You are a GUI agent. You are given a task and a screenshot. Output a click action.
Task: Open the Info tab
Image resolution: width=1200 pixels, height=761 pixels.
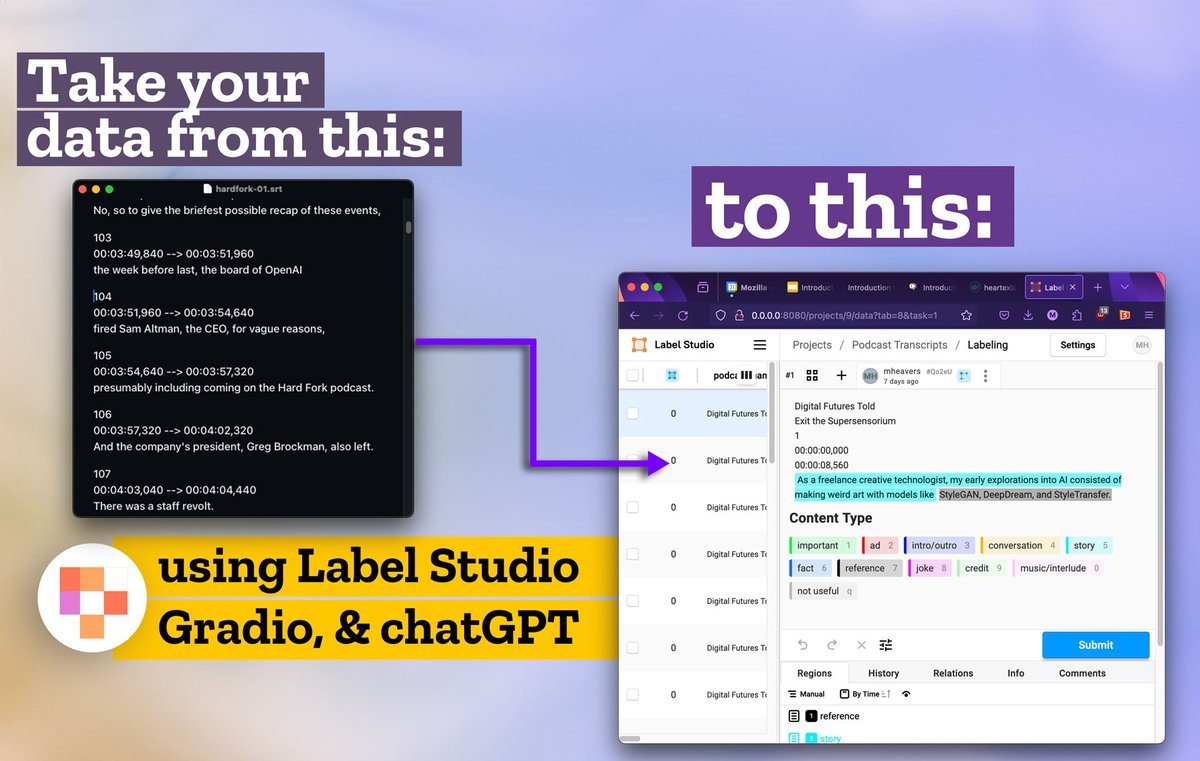pos(1016,673)
